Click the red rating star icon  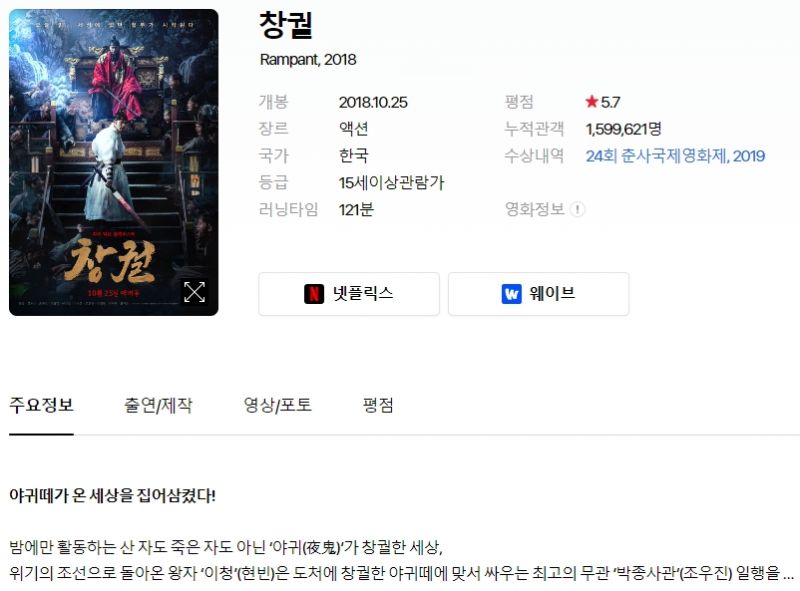click(x=591, y=102)
